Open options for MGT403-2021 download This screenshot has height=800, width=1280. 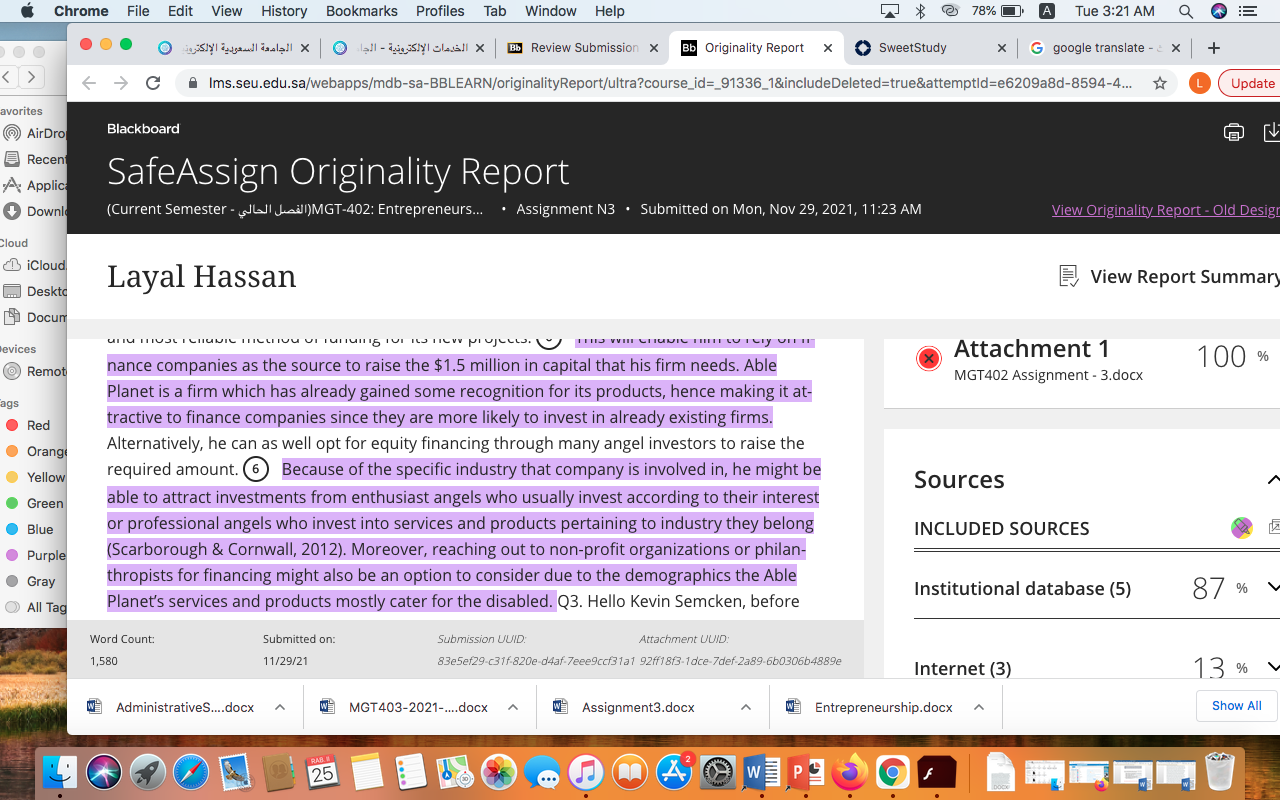pyautogui.click(x=513, y=707)
